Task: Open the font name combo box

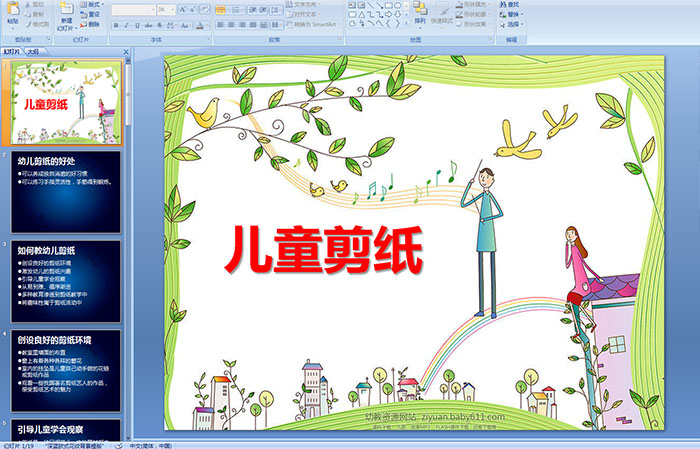Action: (133, 9)
